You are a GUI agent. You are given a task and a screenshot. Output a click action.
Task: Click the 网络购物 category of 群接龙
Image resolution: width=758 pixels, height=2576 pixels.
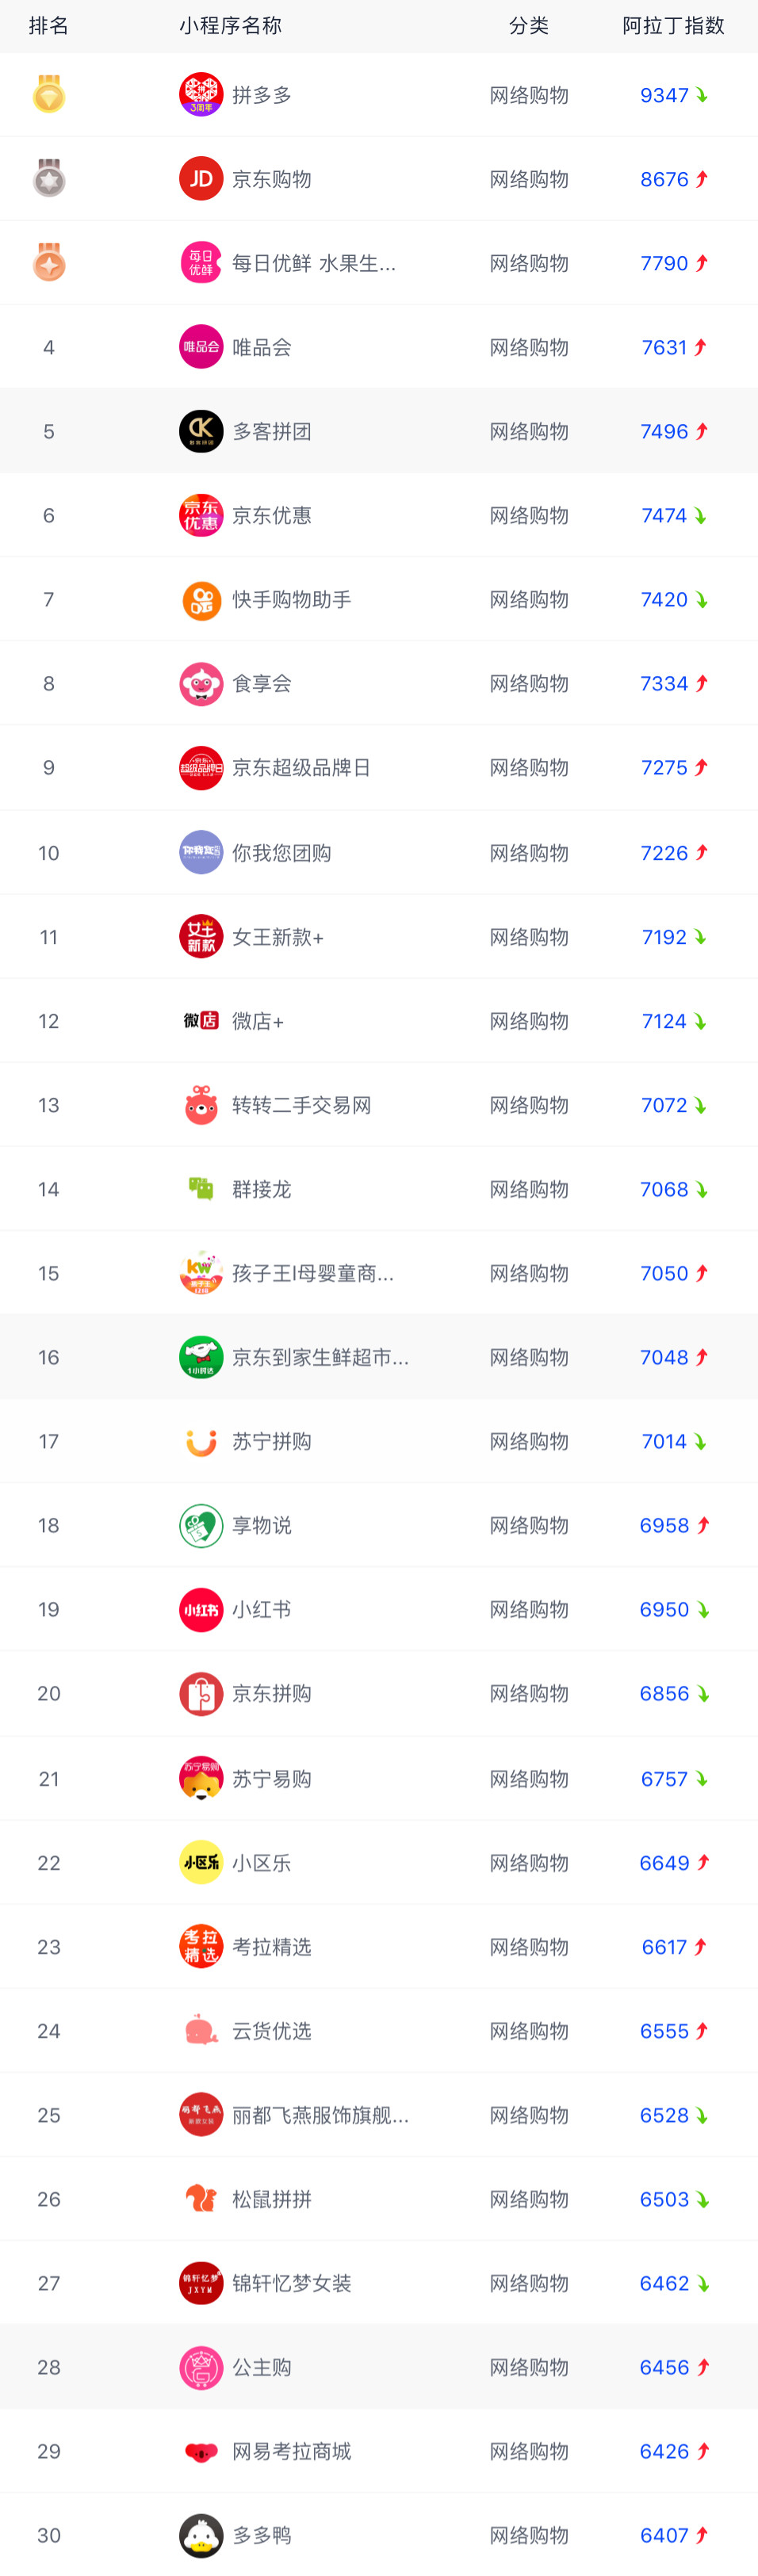coord(529,1189)
